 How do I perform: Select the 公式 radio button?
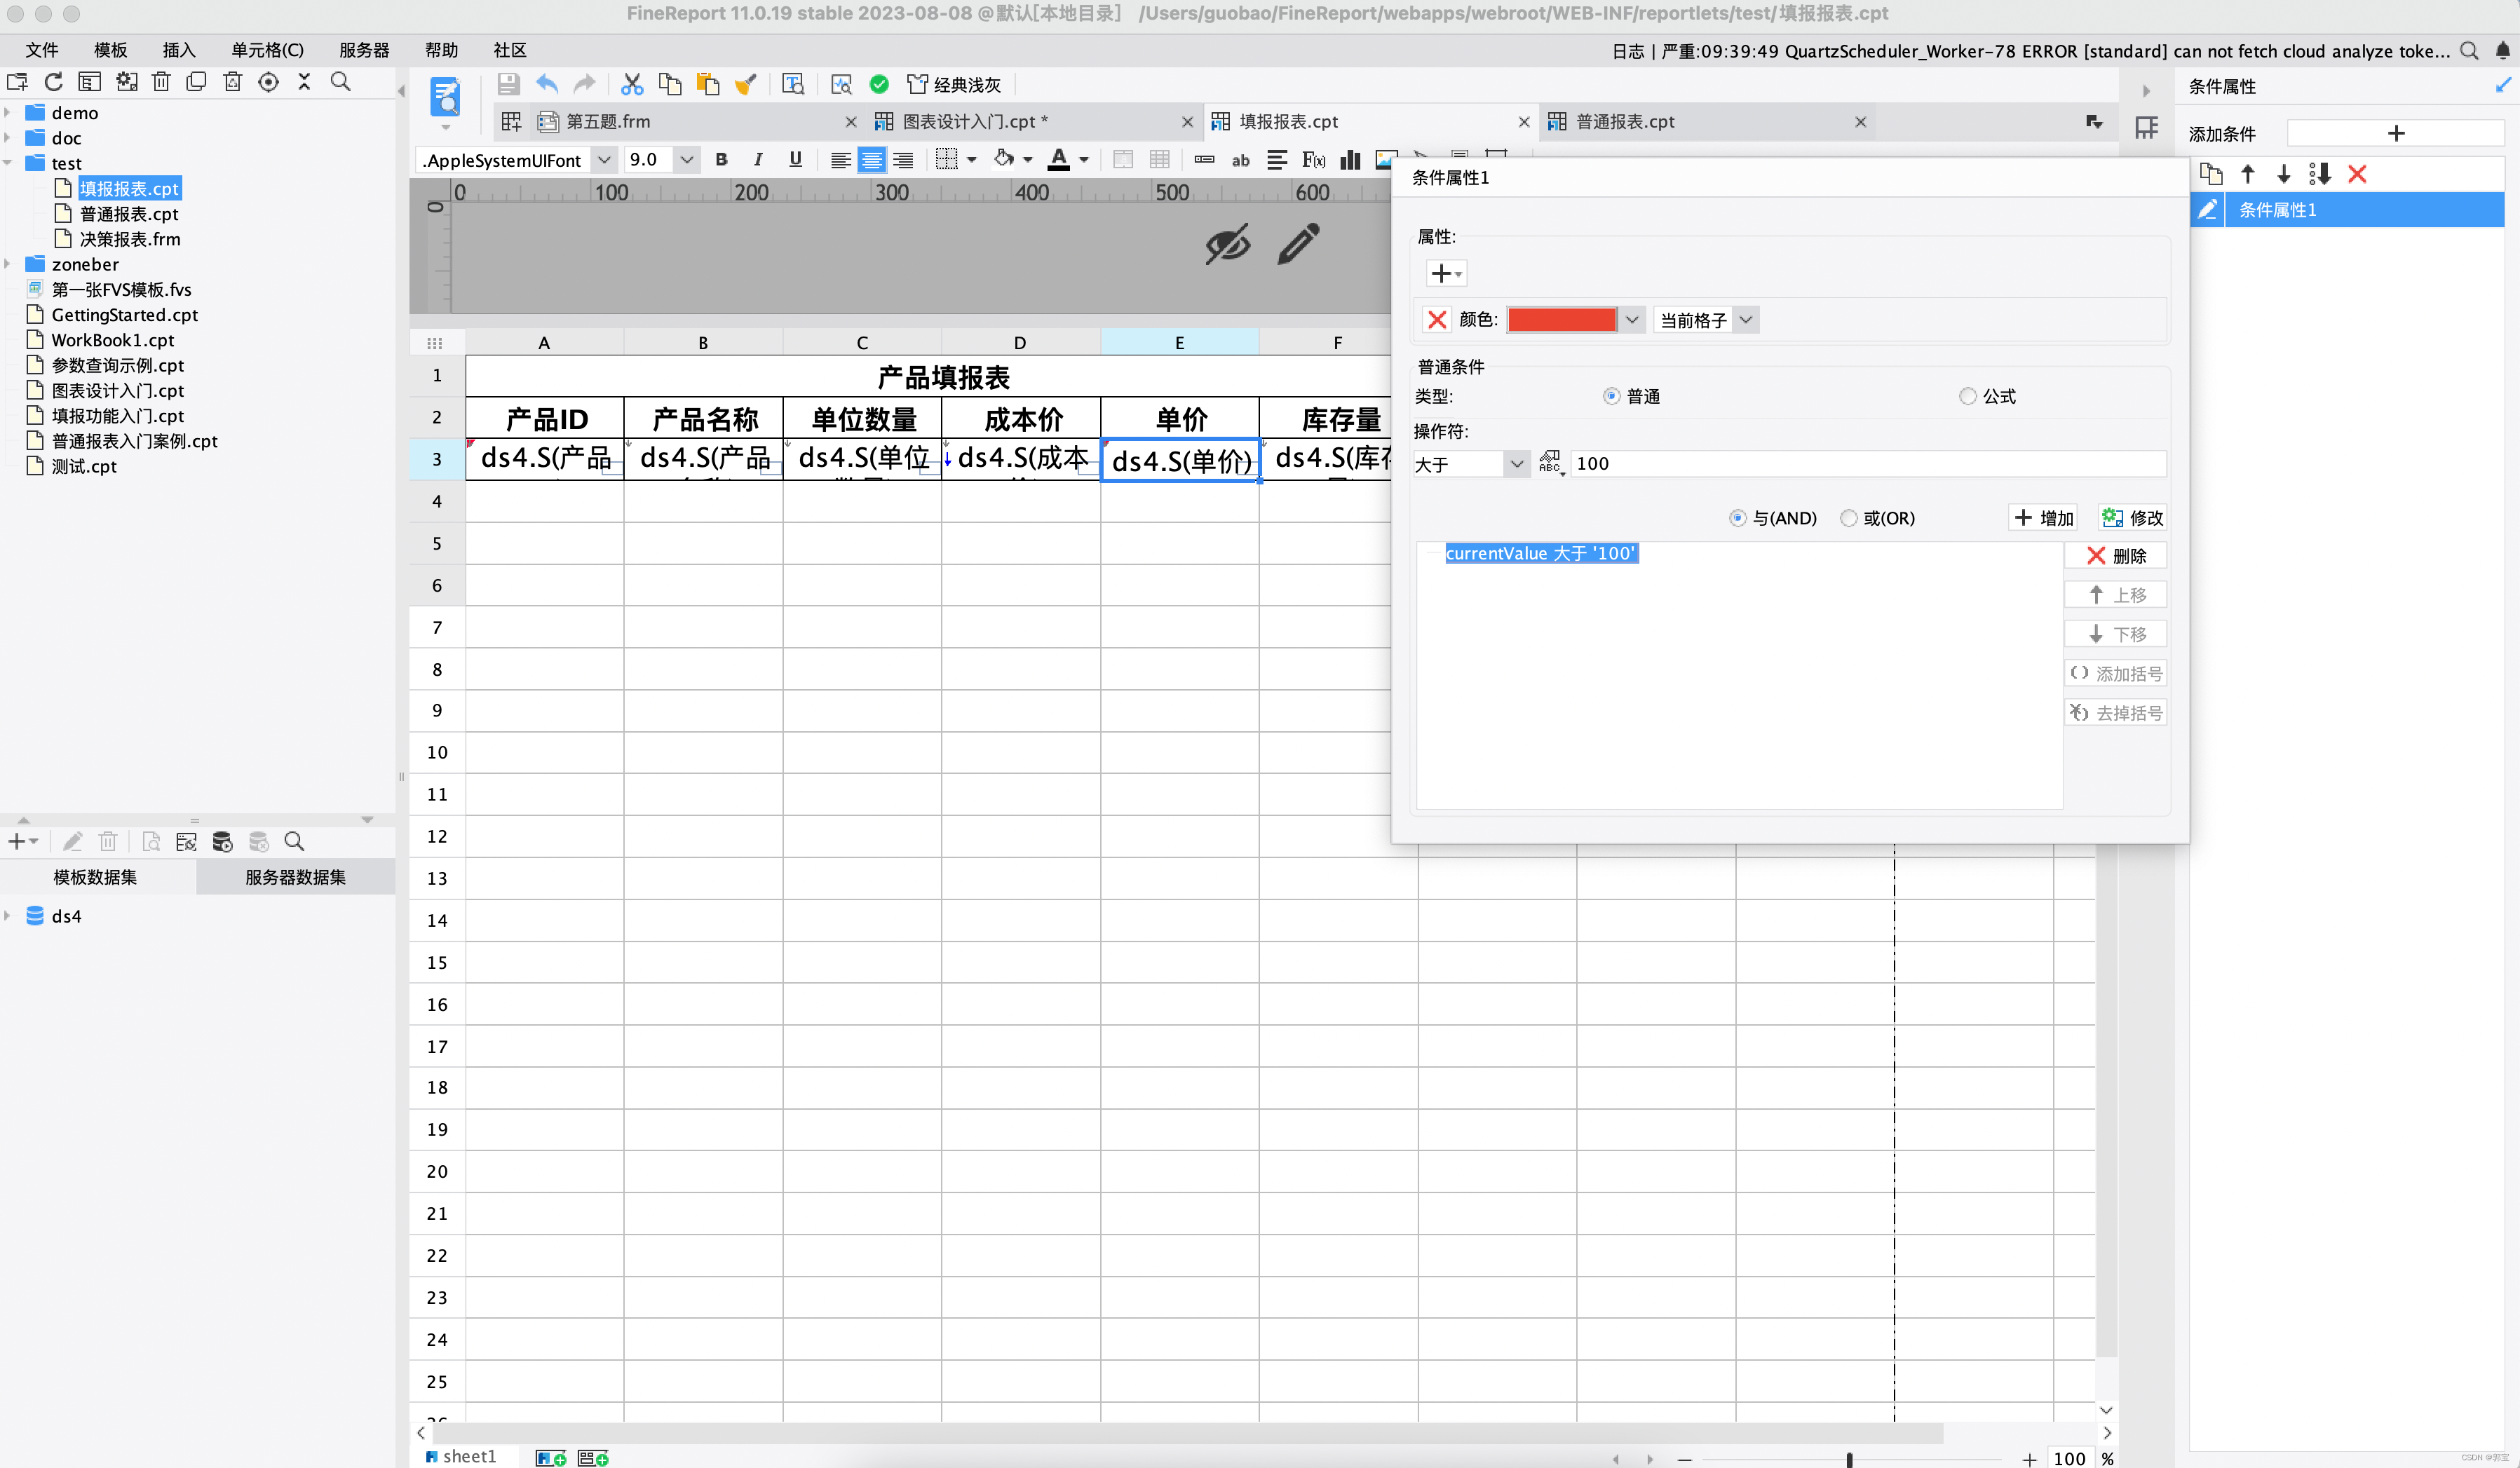pyautogui.click(x=1967, y=396)
